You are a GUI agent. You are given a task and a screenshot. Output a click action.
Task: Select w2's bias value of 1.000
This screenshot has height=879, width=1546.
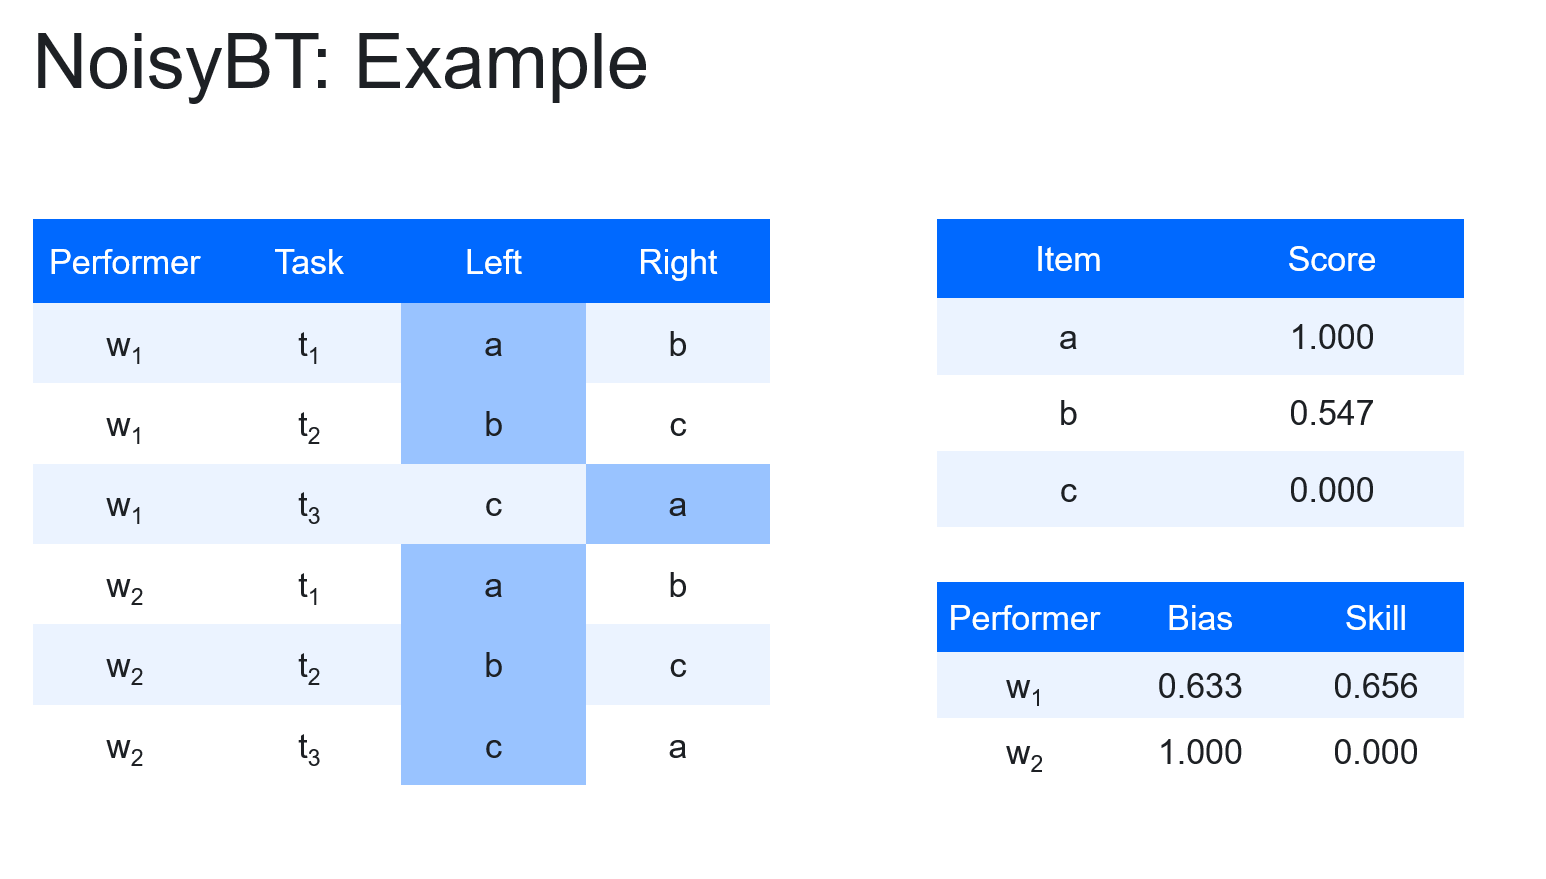1199,752
